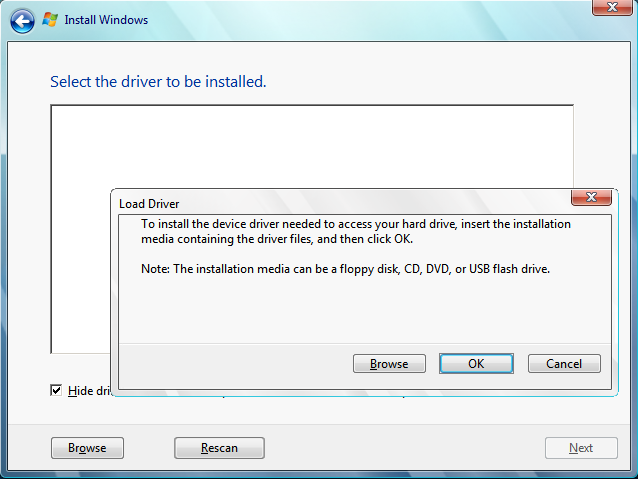Click empty area left of dialog Browse button
This screenshot has height=479, width=638.
230,364
